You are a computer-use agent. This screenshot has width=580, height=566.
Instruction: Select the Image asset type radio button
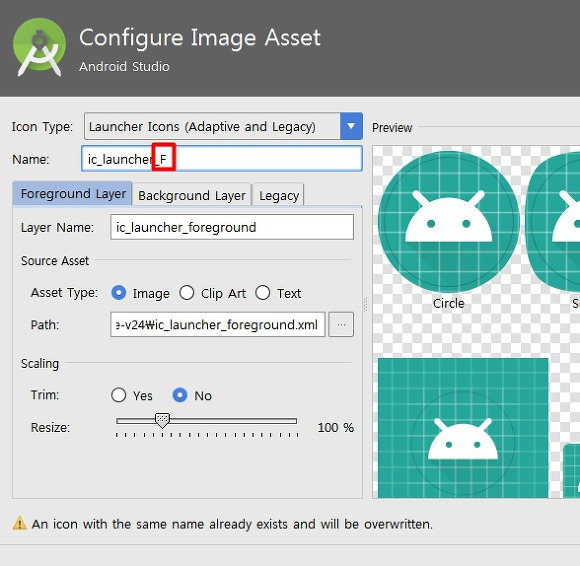119,293
